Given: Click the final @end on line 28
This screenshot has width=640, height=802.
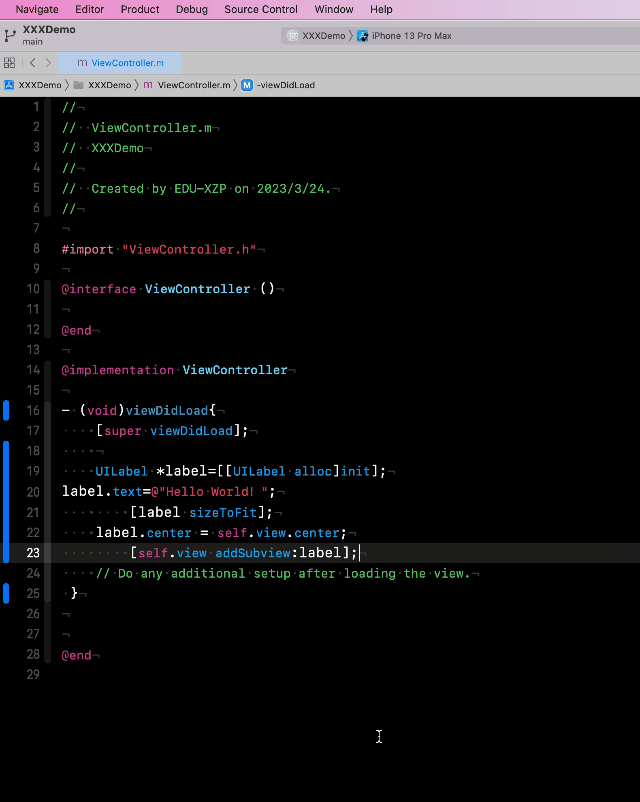Looking at the screenshot, I should tap(76, 655).
